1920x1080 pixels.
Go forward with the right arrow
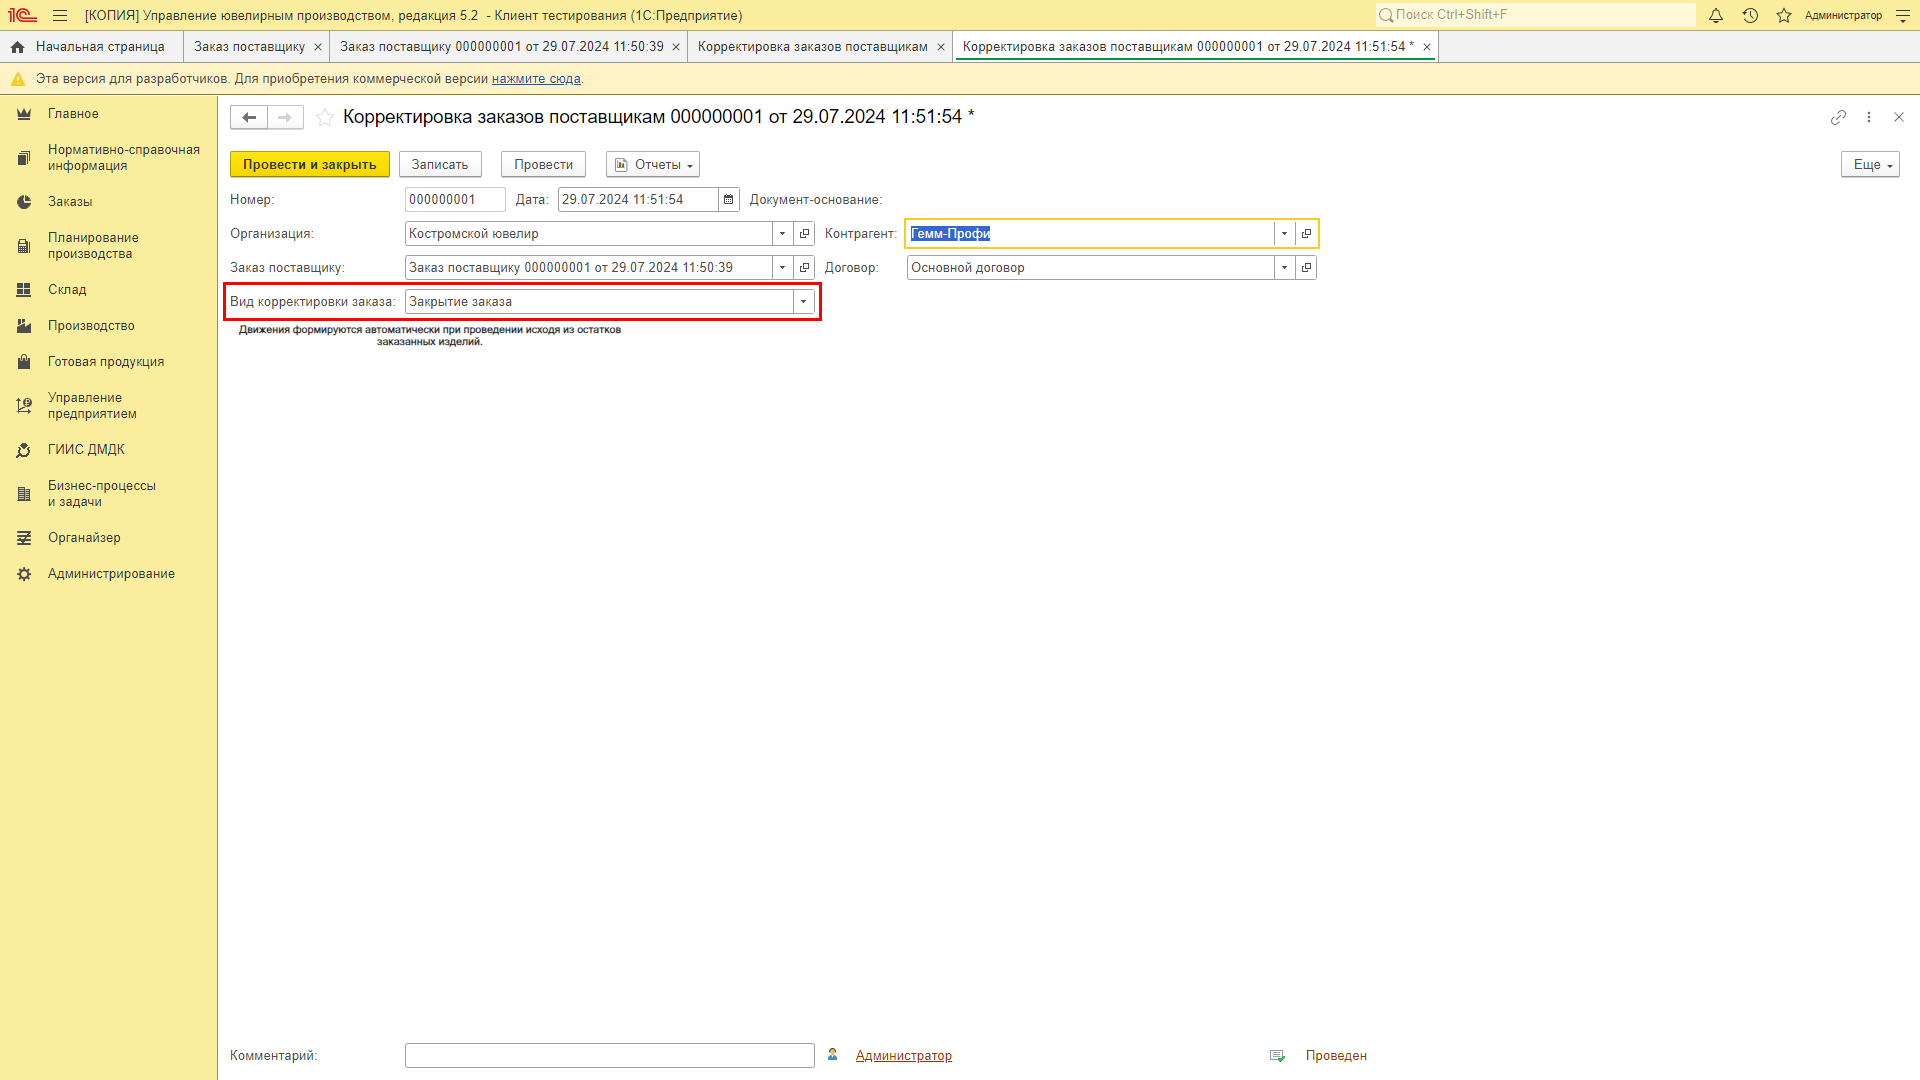(x=285, y=118)
